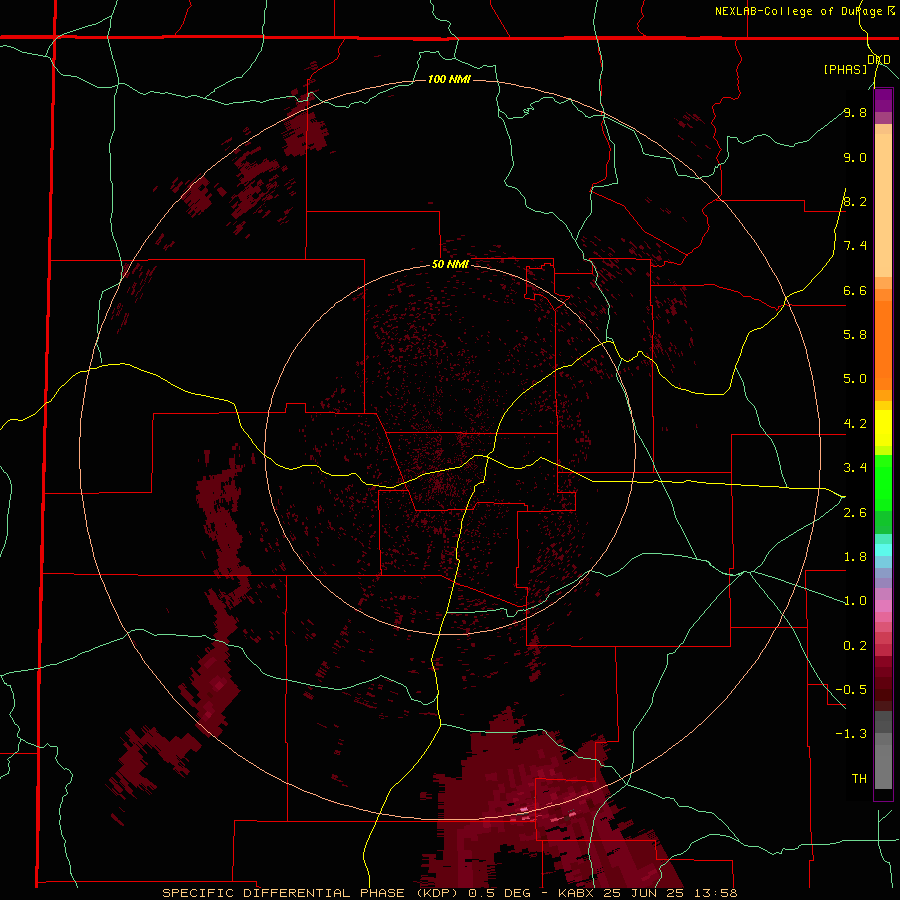The image size is (900, 900).
Task: Click the 8.2 colorbar scale value
Action: pyautogui.click(x=855, y=201)
